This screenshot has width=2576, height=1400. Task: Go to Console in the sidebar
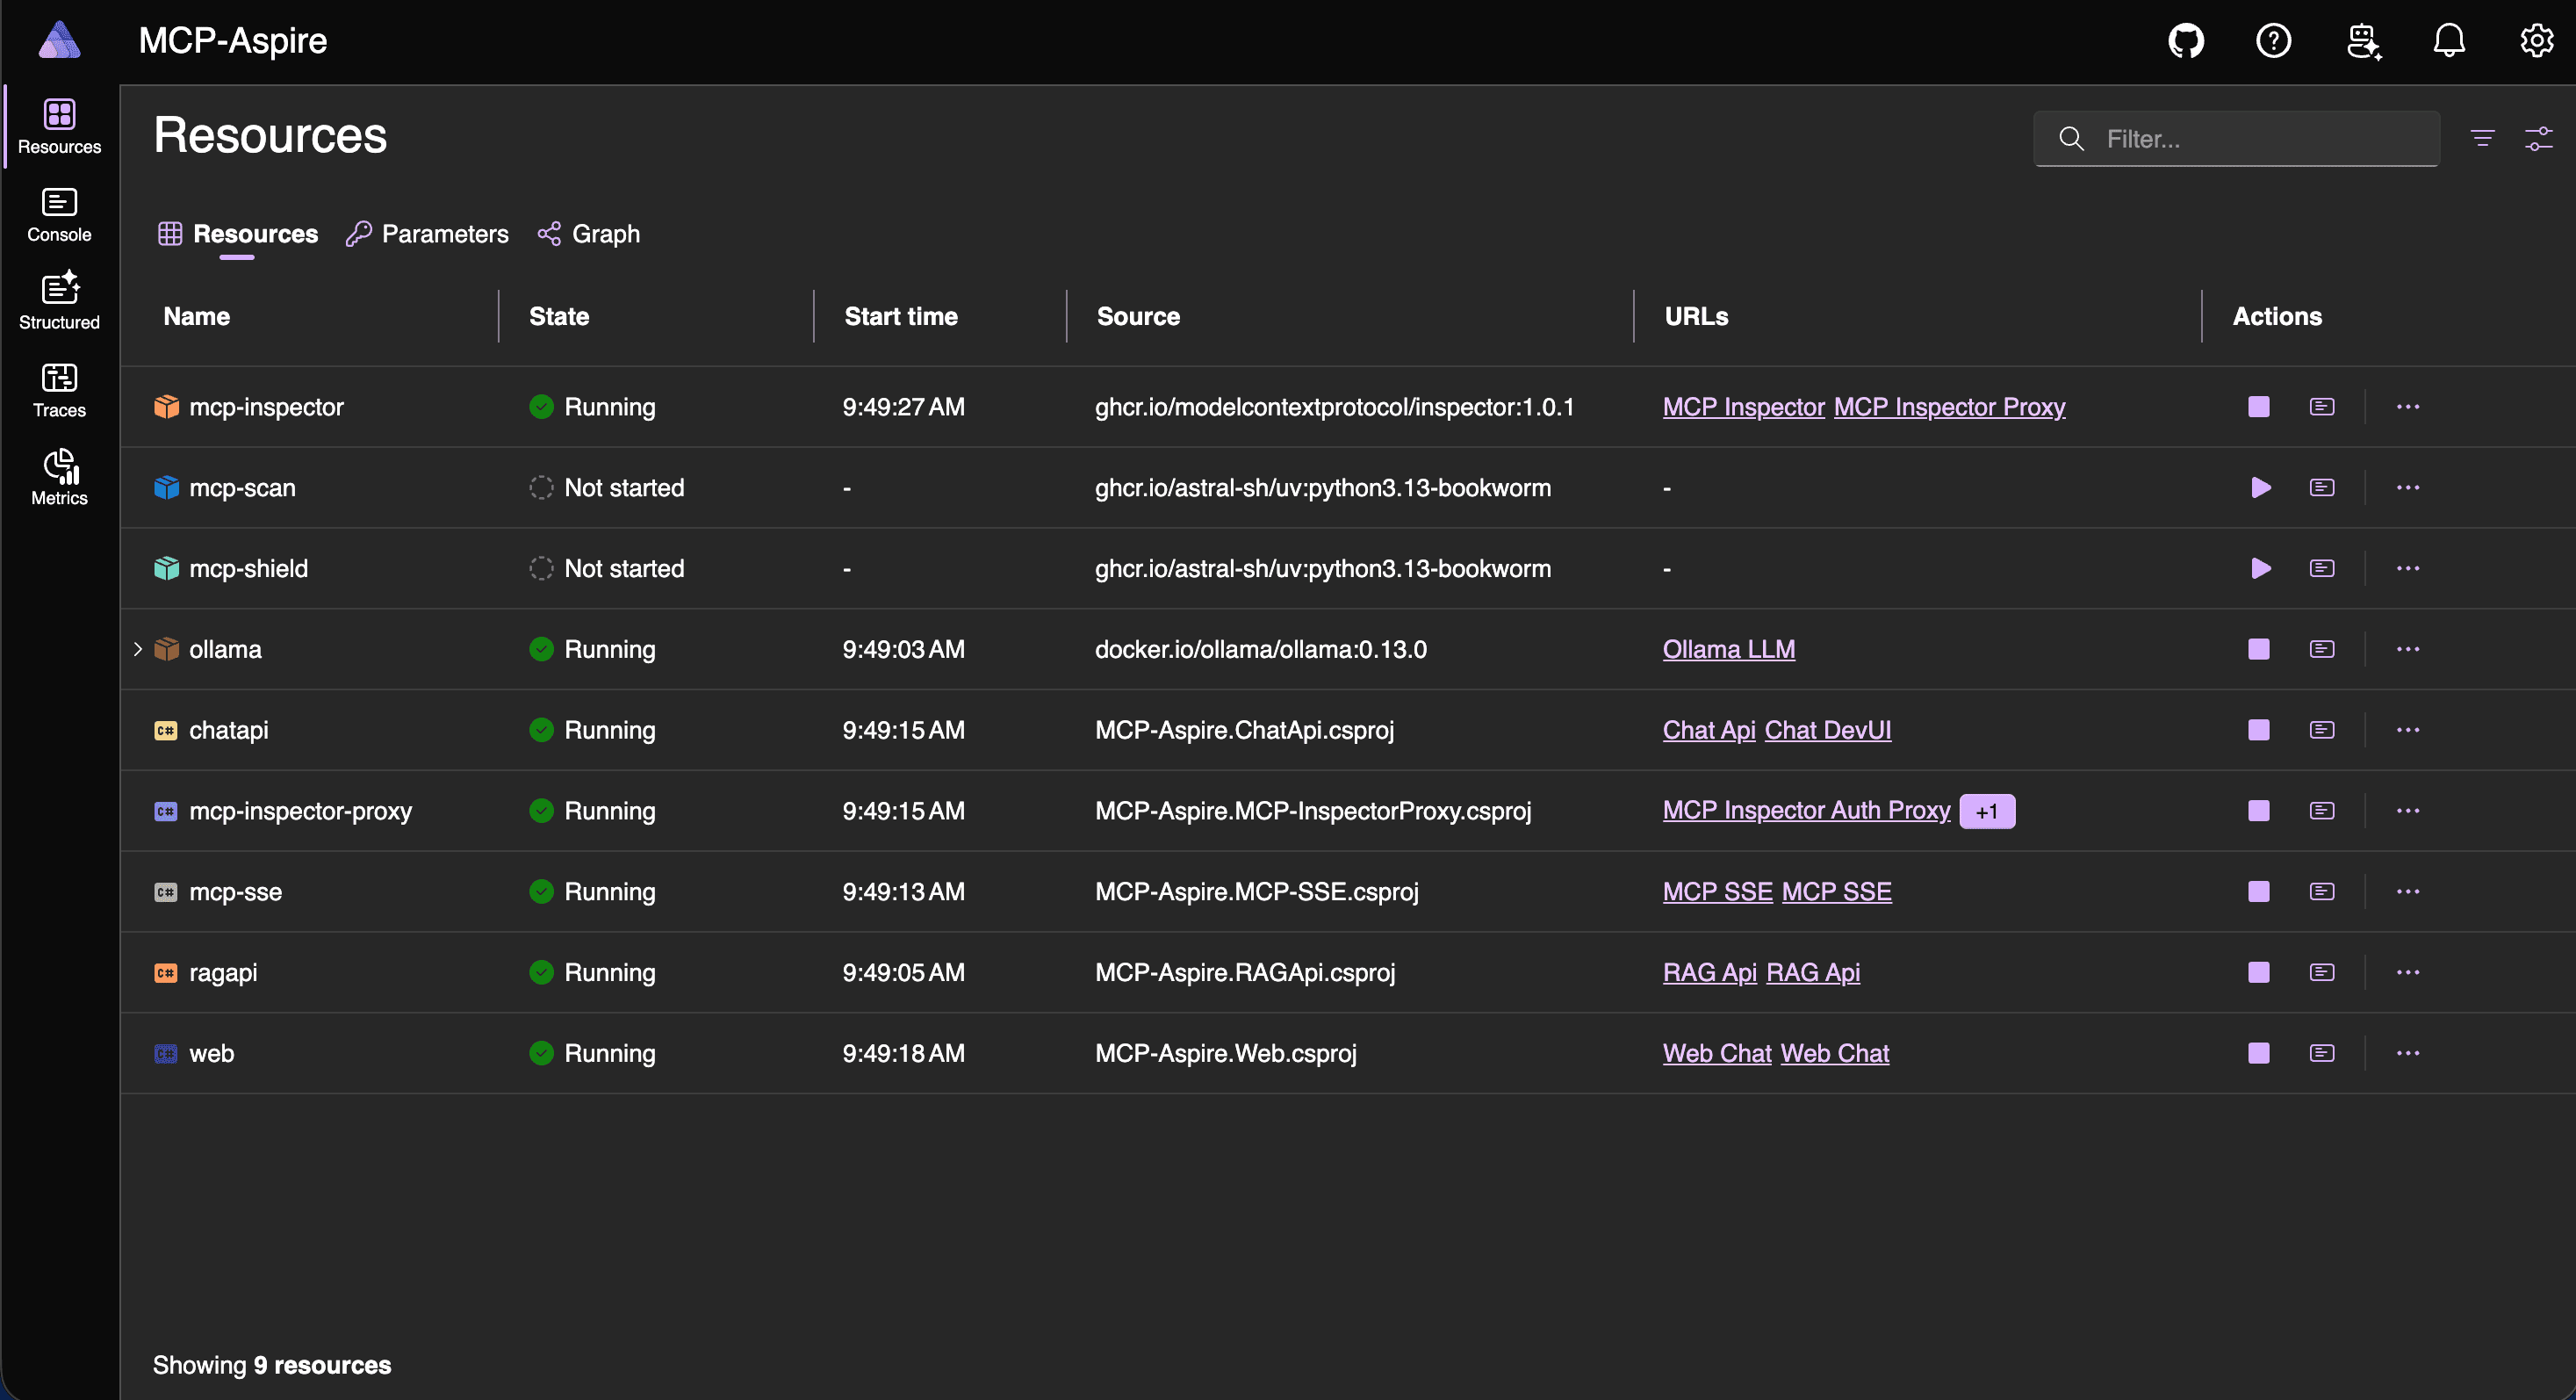(59, 215)
